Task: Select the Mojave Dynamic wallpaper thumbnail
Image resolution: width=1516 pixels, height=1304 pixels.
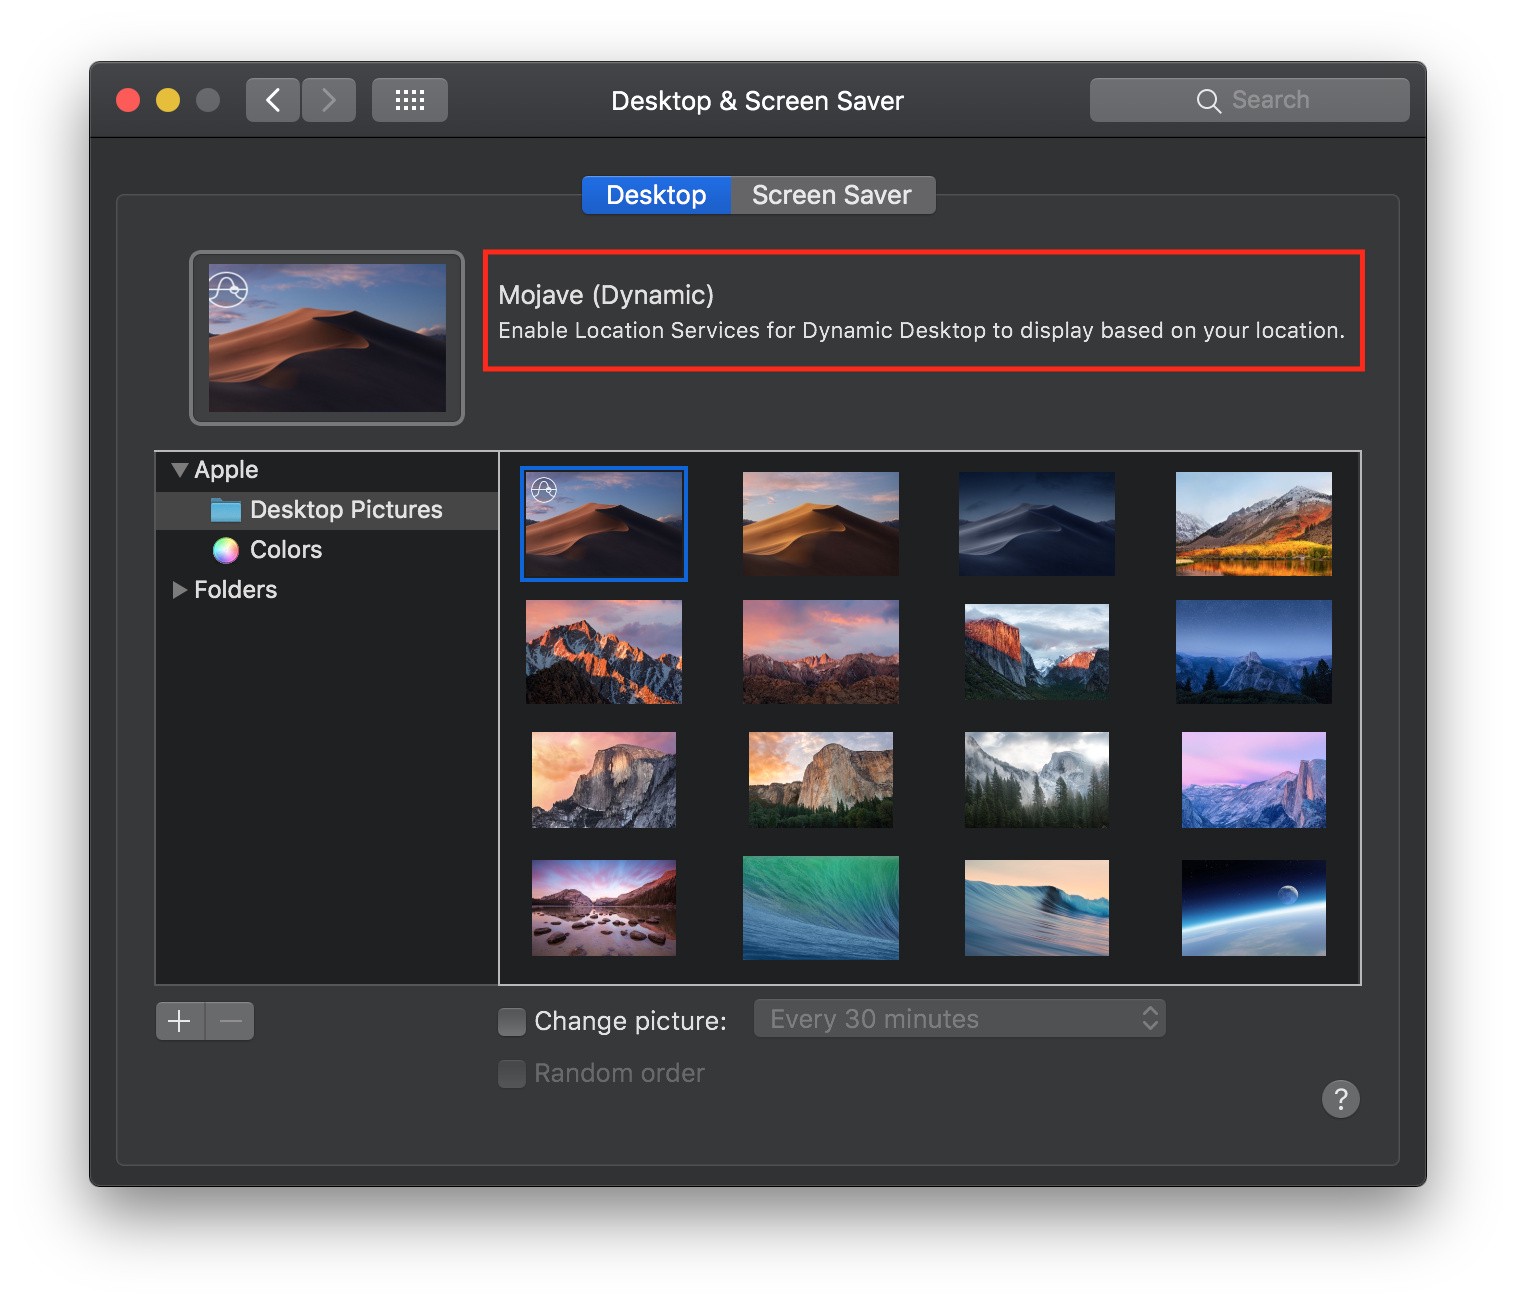Action: point(604,524)
